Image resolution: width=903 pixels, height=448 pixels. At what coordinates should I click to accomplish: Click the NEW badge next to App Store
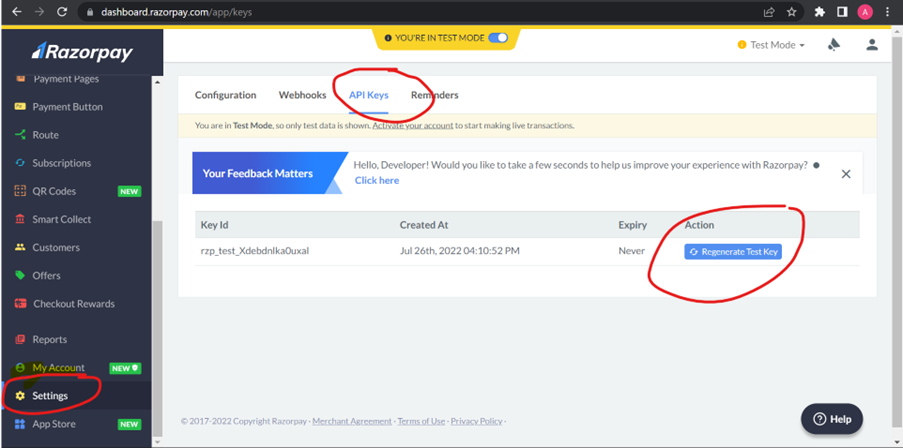129,424
